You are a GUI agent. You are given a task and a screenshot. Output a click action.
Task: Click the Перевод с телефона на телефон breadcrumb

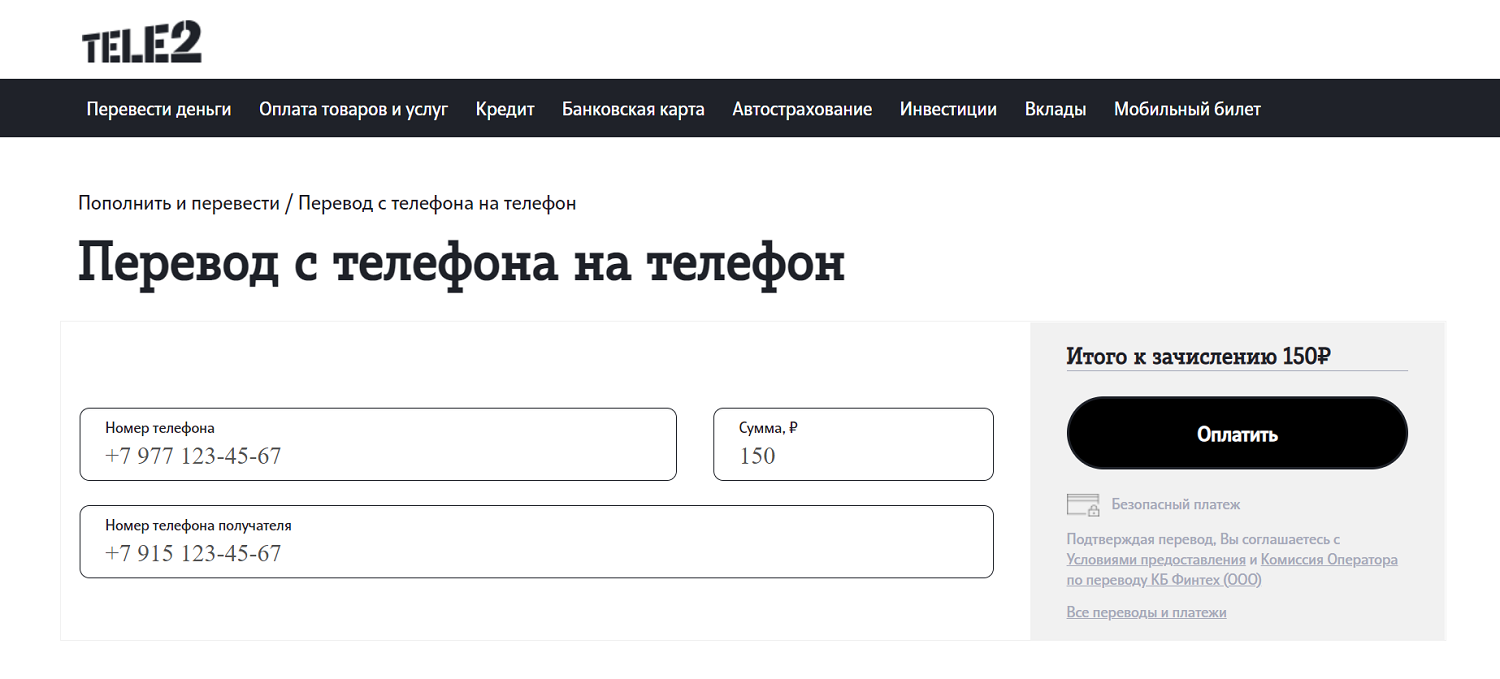pos(437,203)
